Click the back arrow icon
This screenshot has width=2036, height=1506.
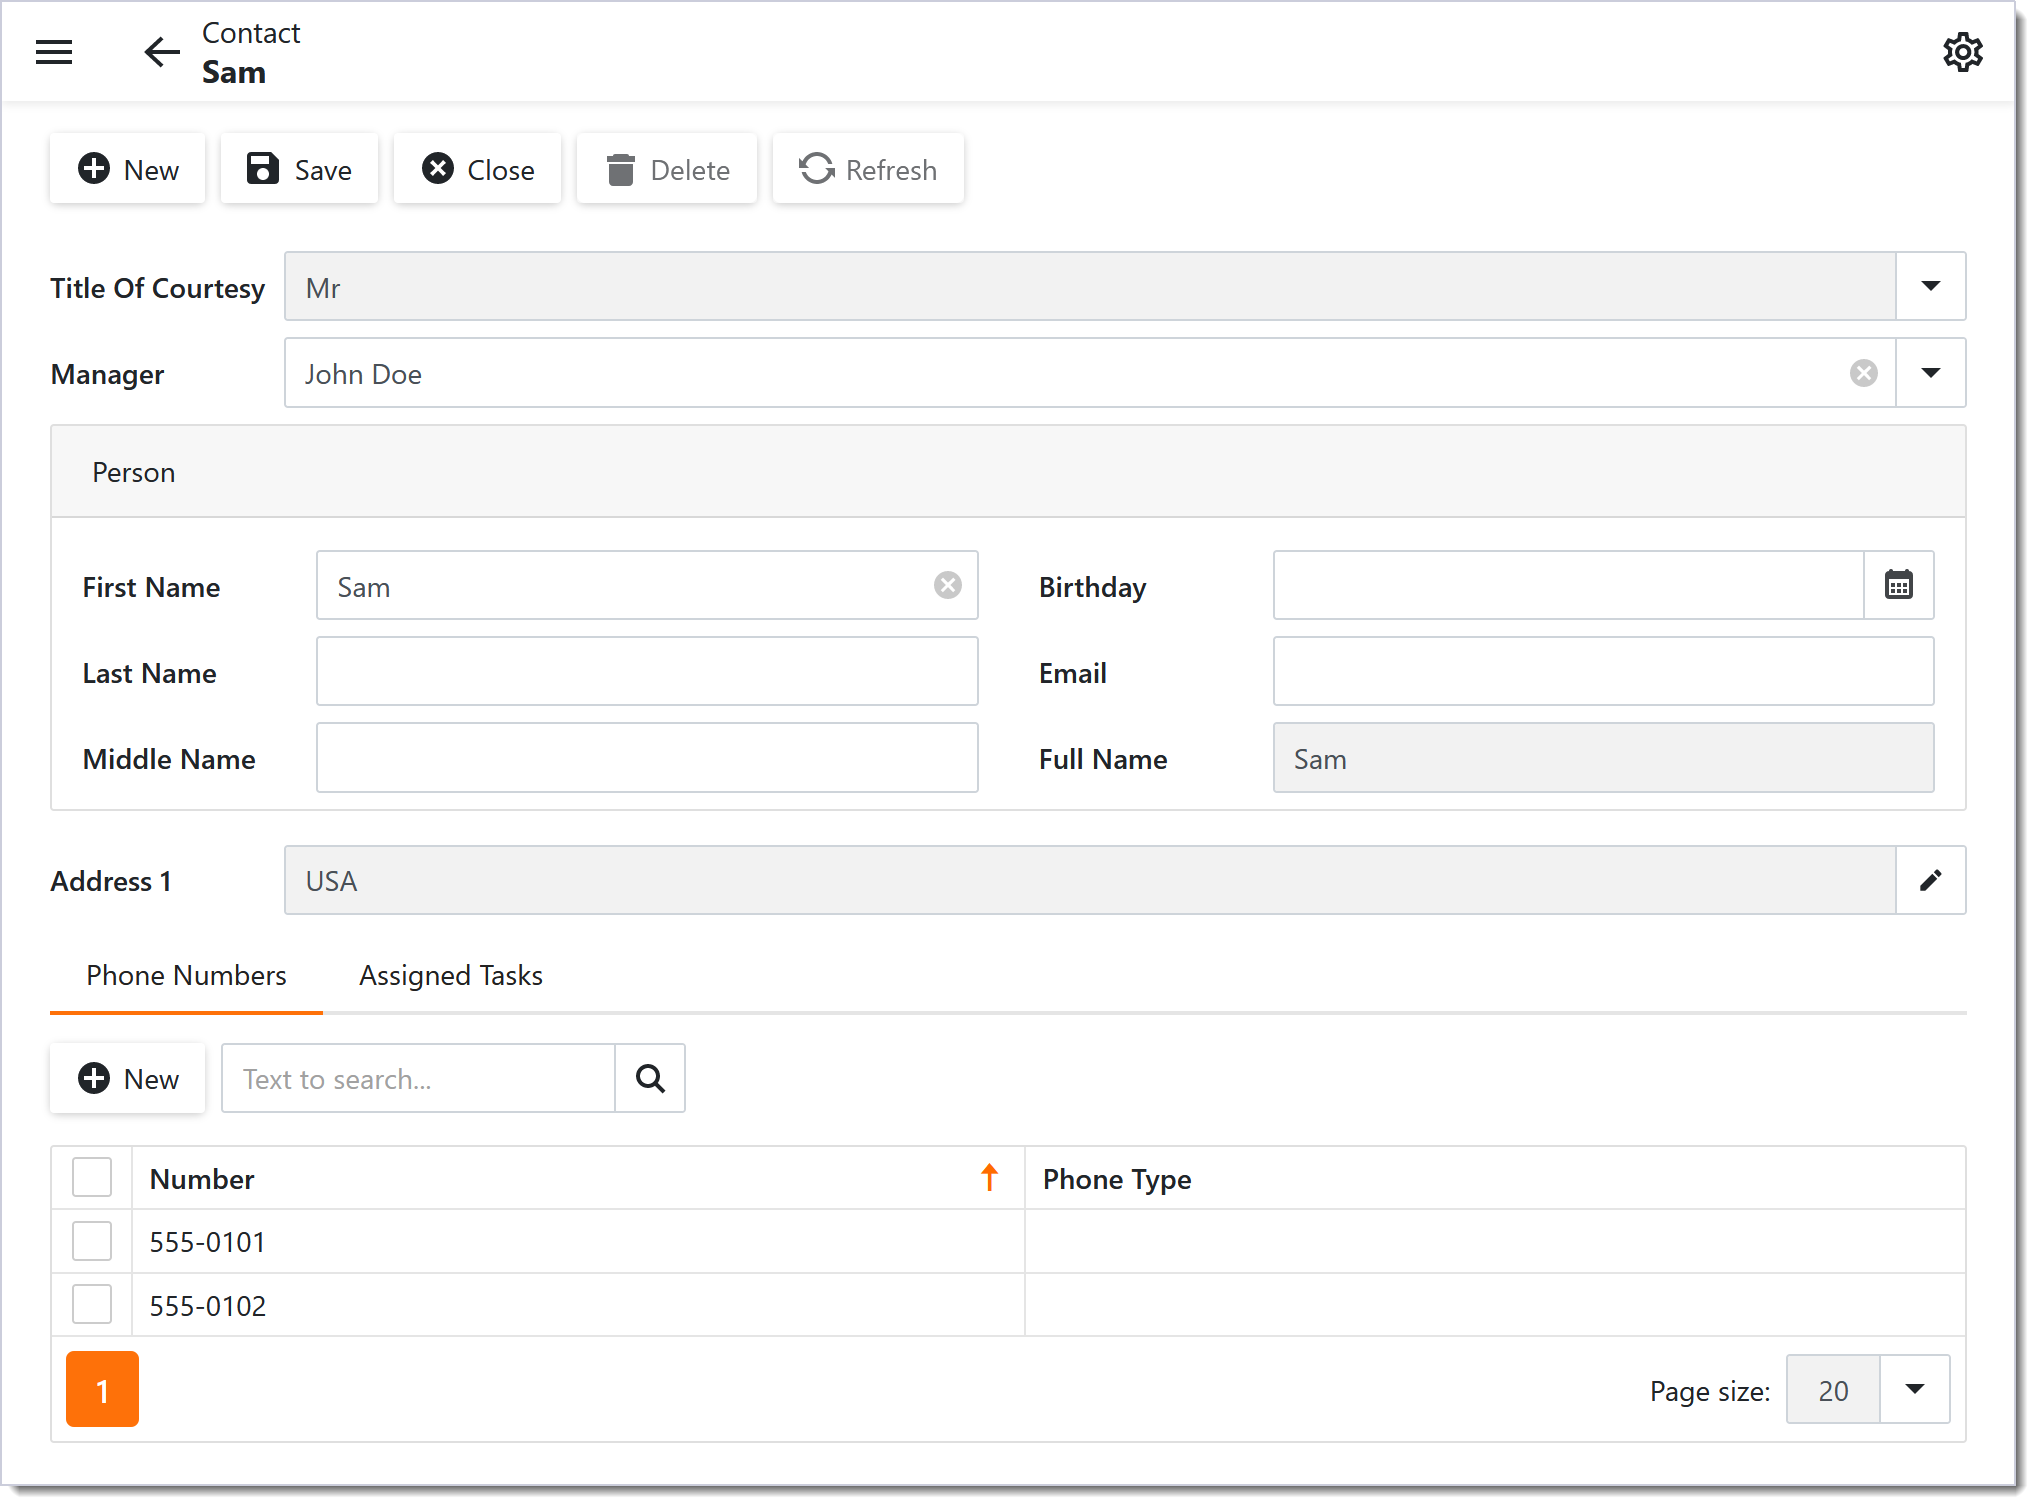coord(161,52)
